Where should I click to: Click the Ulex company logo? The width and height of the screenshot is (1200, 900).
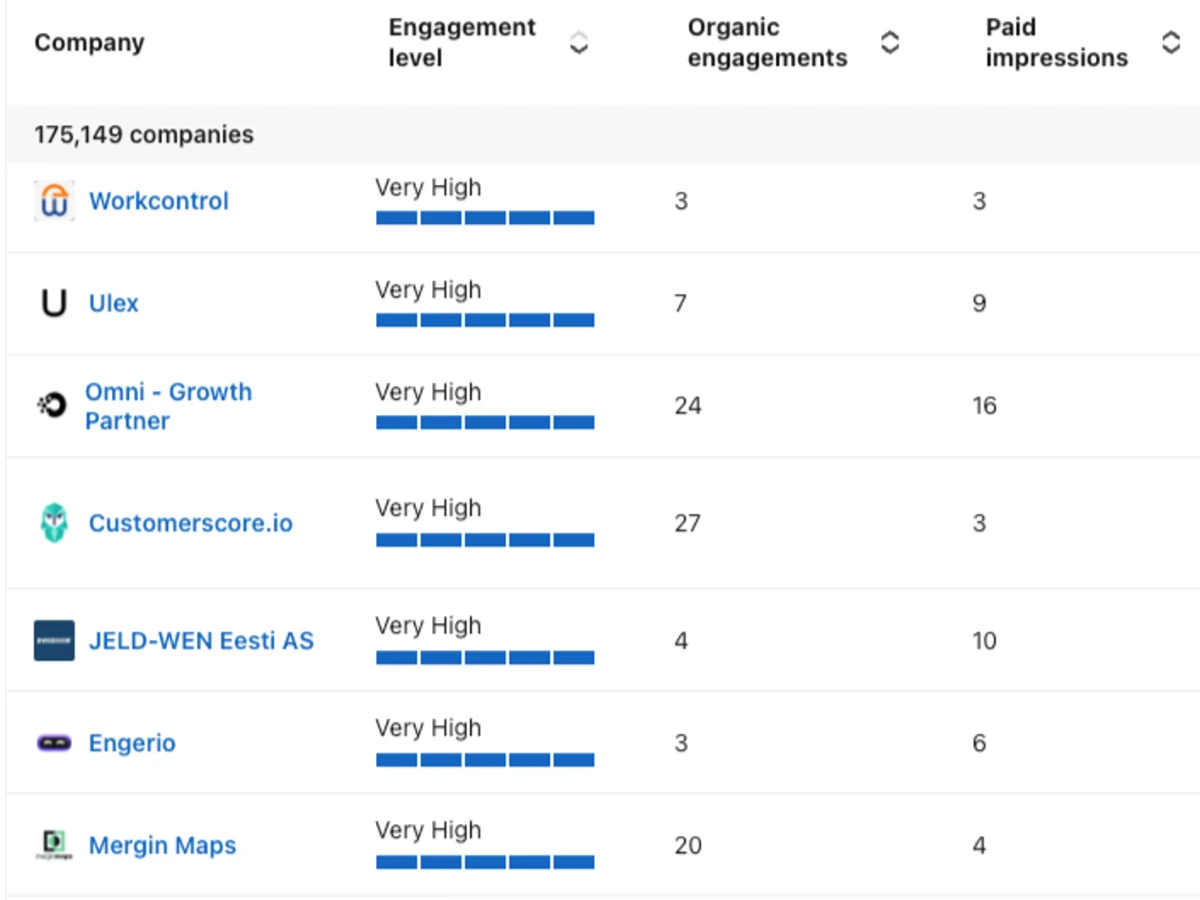point(54,303)
